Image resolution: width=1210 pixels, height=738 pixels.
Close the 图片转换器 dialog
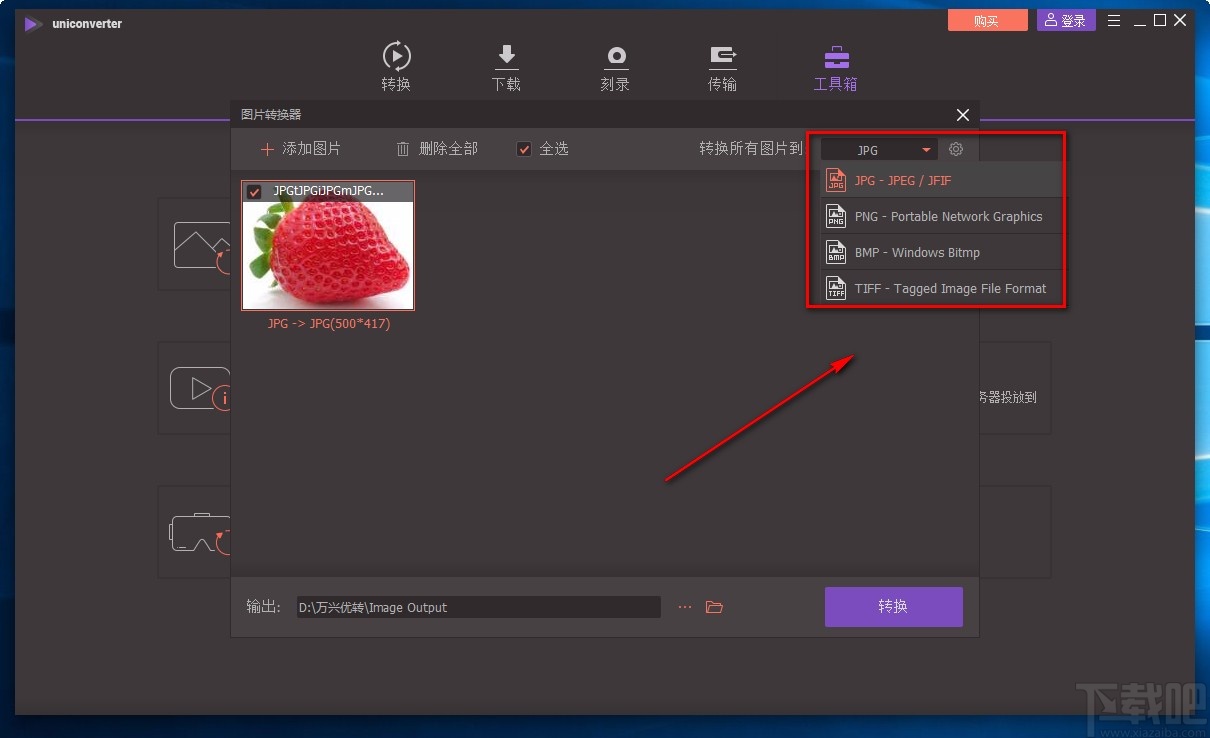coord(963,115)
